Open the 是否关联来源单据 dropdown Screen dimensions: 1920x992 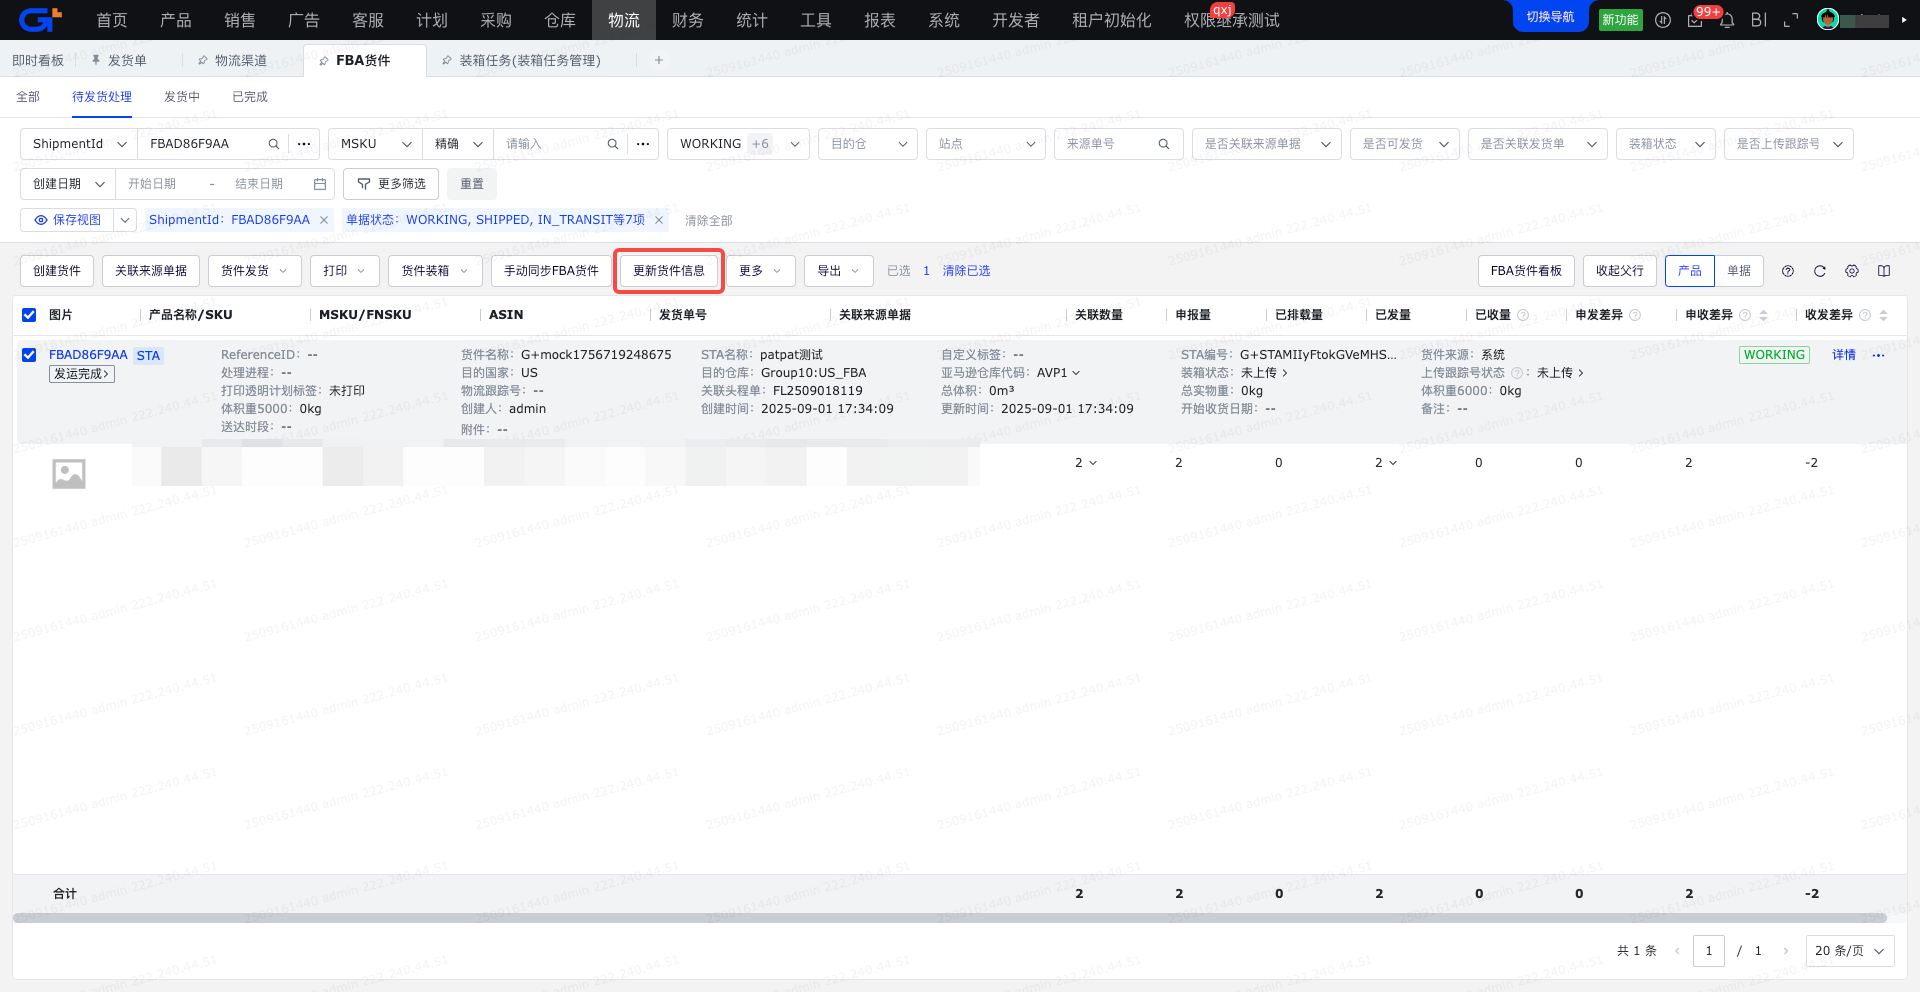(x=1266, y=144)
